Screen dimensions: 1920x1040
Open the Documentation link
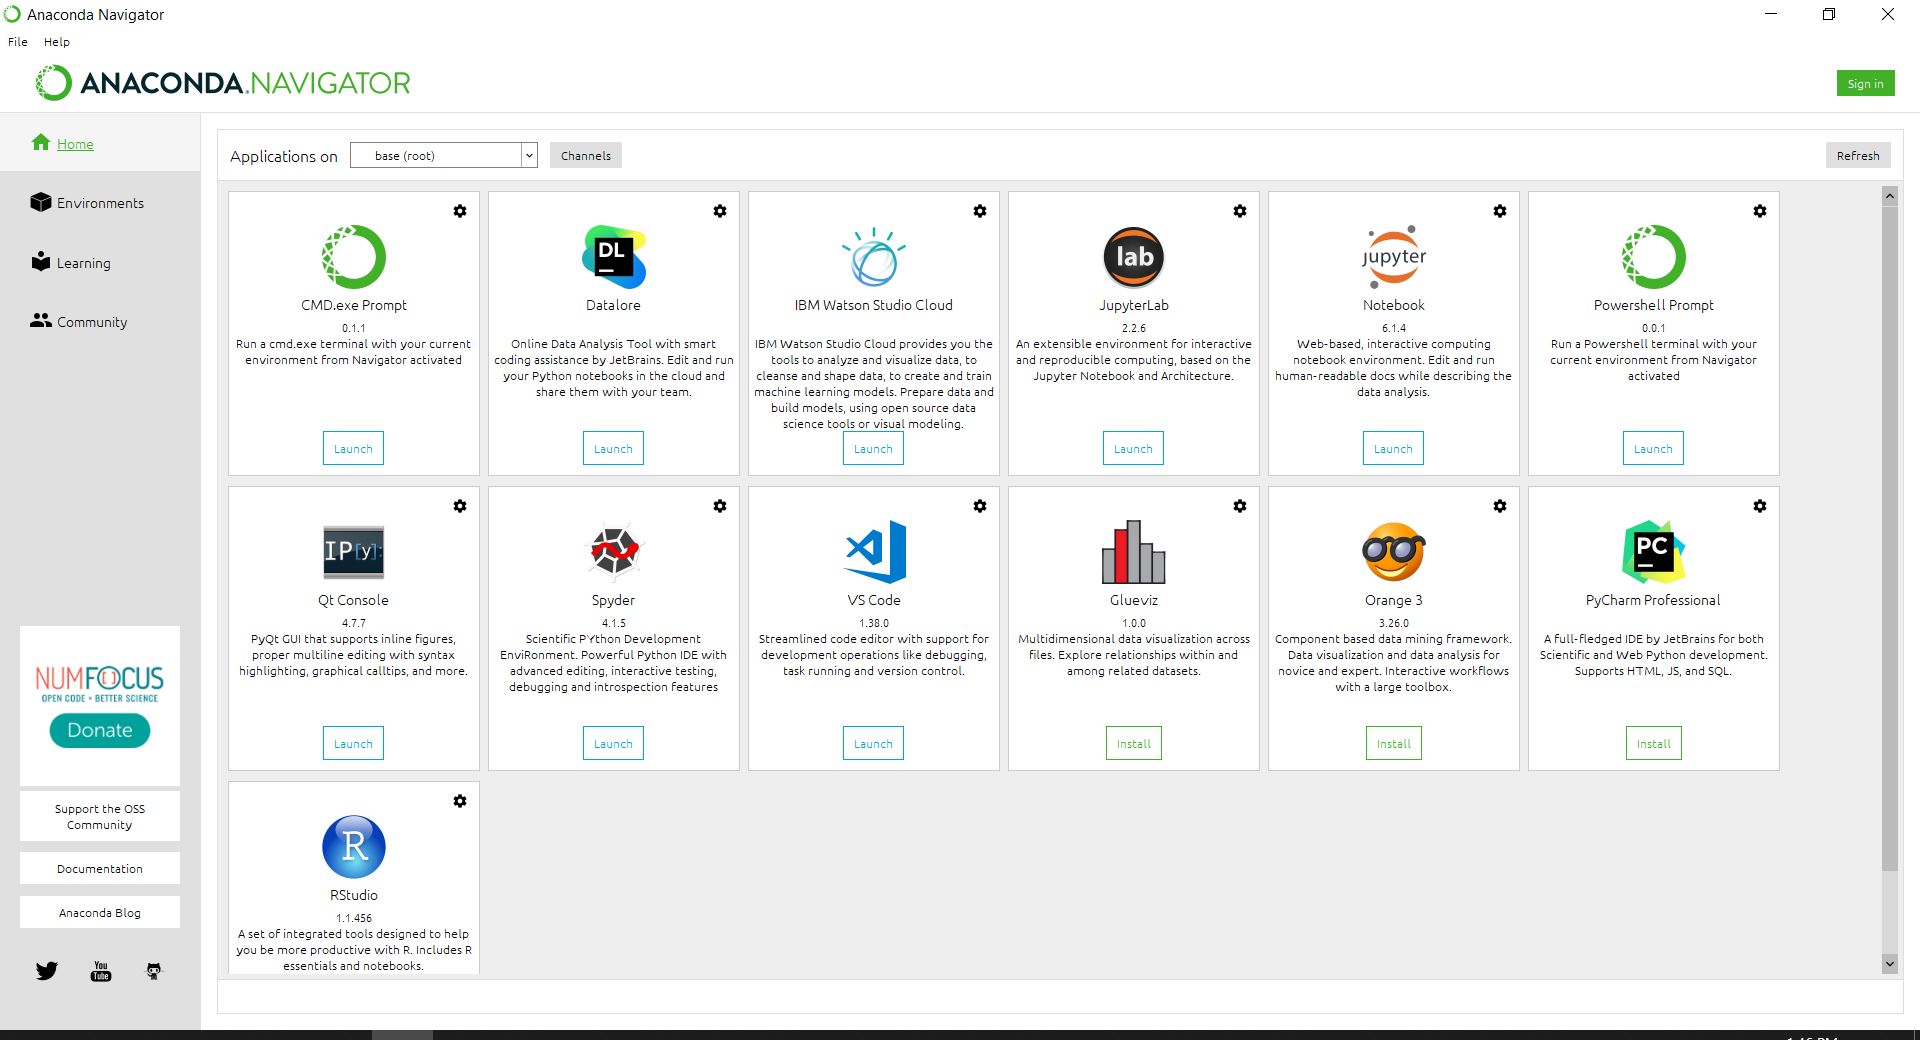coord(100,868)
